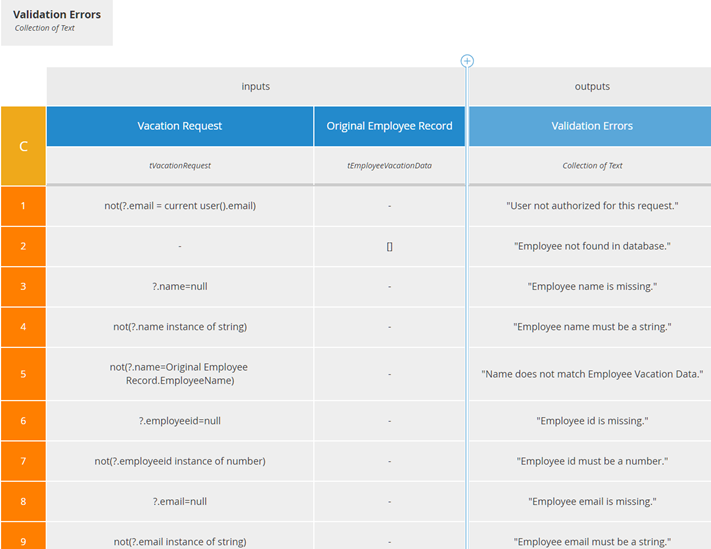
Task: Select the inputs section header
Action: (x=256, y=87)
